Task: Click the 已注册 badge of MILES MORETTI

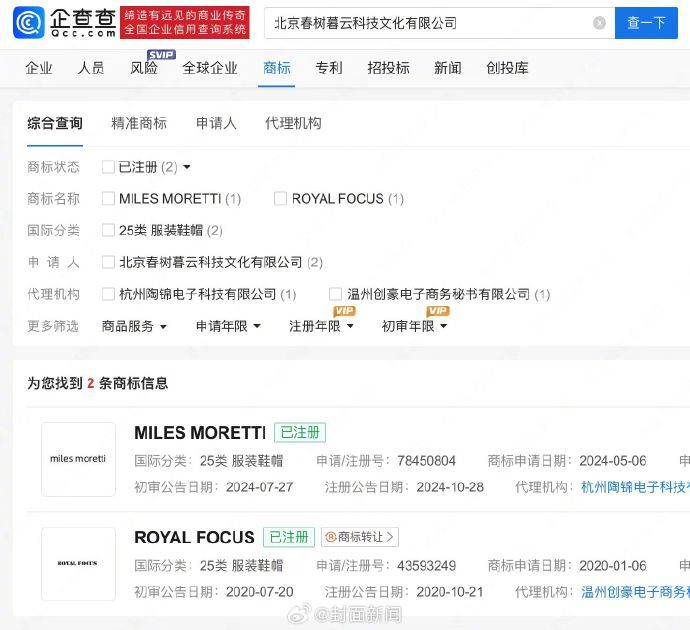Action: pos(300,433)
